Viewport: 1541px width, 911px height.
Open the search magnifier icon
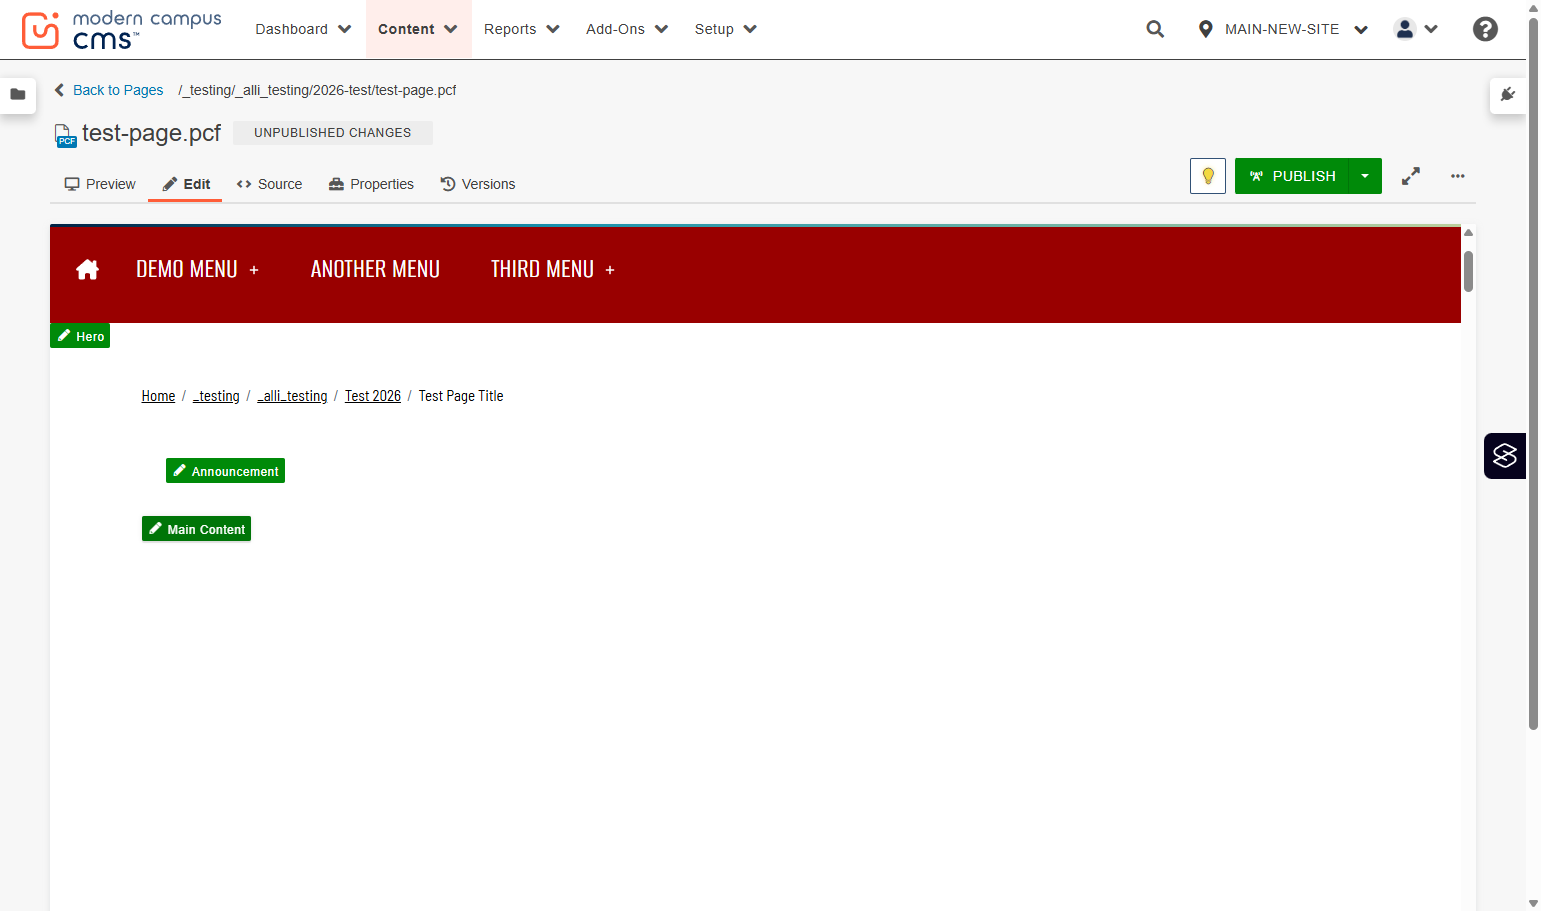1155,29
